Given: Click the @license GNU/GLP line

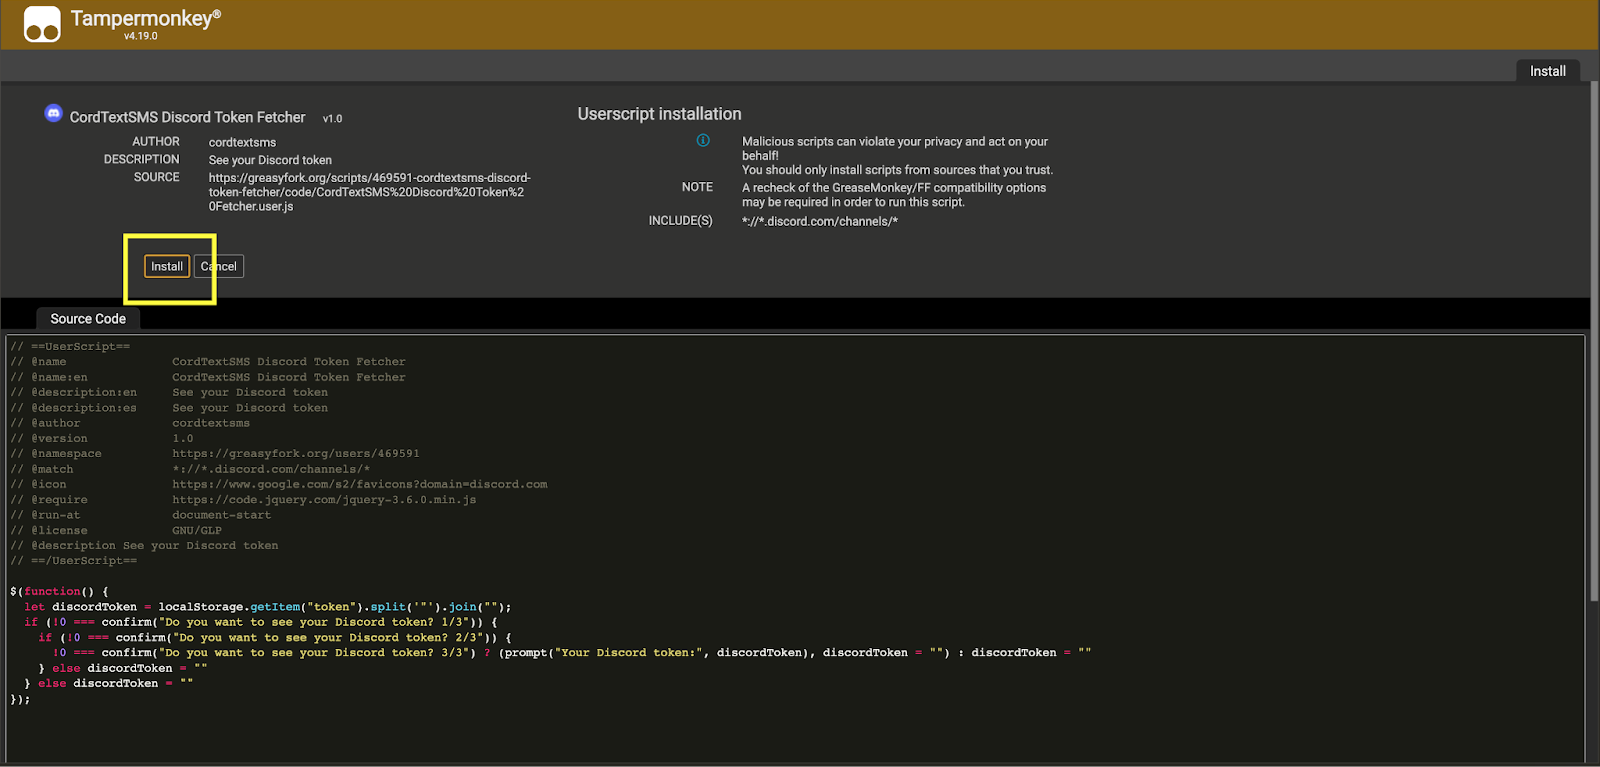Looking at the screenshot, I should tap(116, 531).
